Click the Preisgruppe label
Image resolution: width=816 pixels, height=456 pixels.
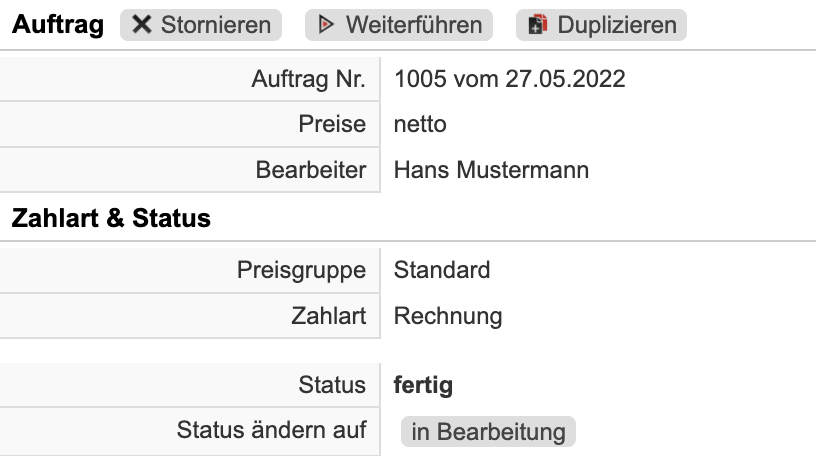pyautogui.click(x=301, y=270)
